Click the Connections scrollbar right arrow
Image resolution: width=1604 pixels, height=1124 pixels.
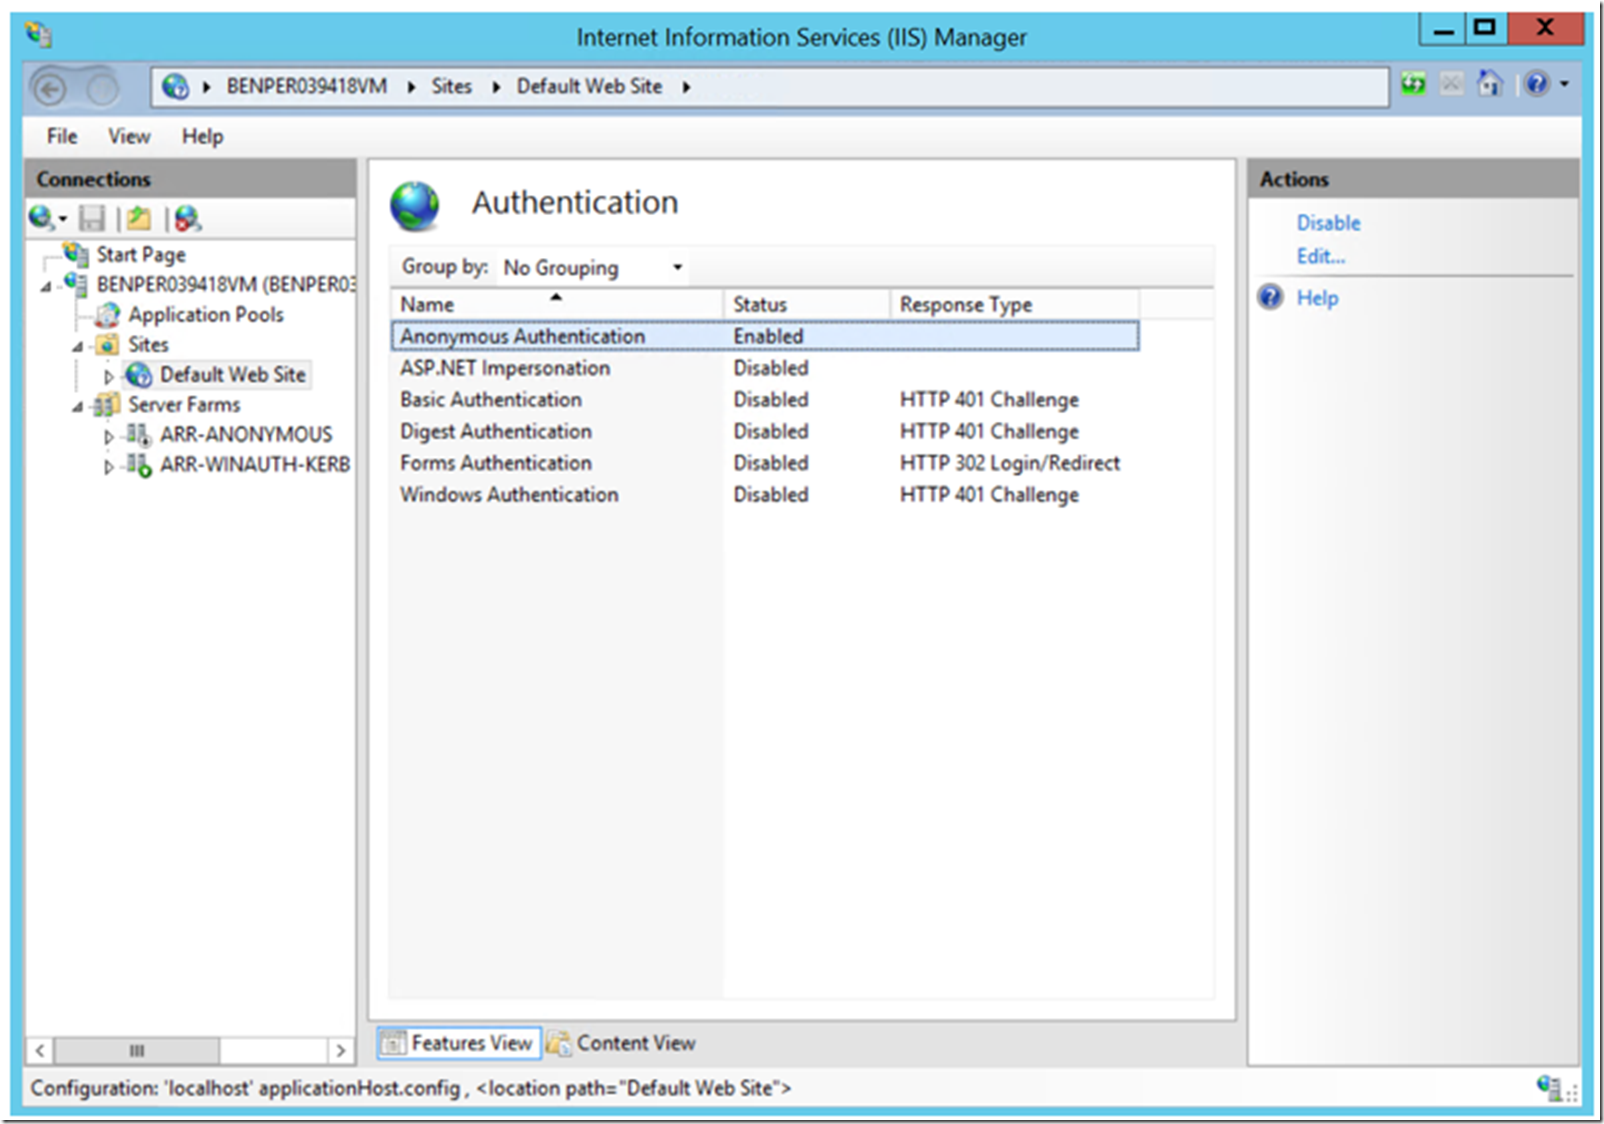(x=340, y=1050)
